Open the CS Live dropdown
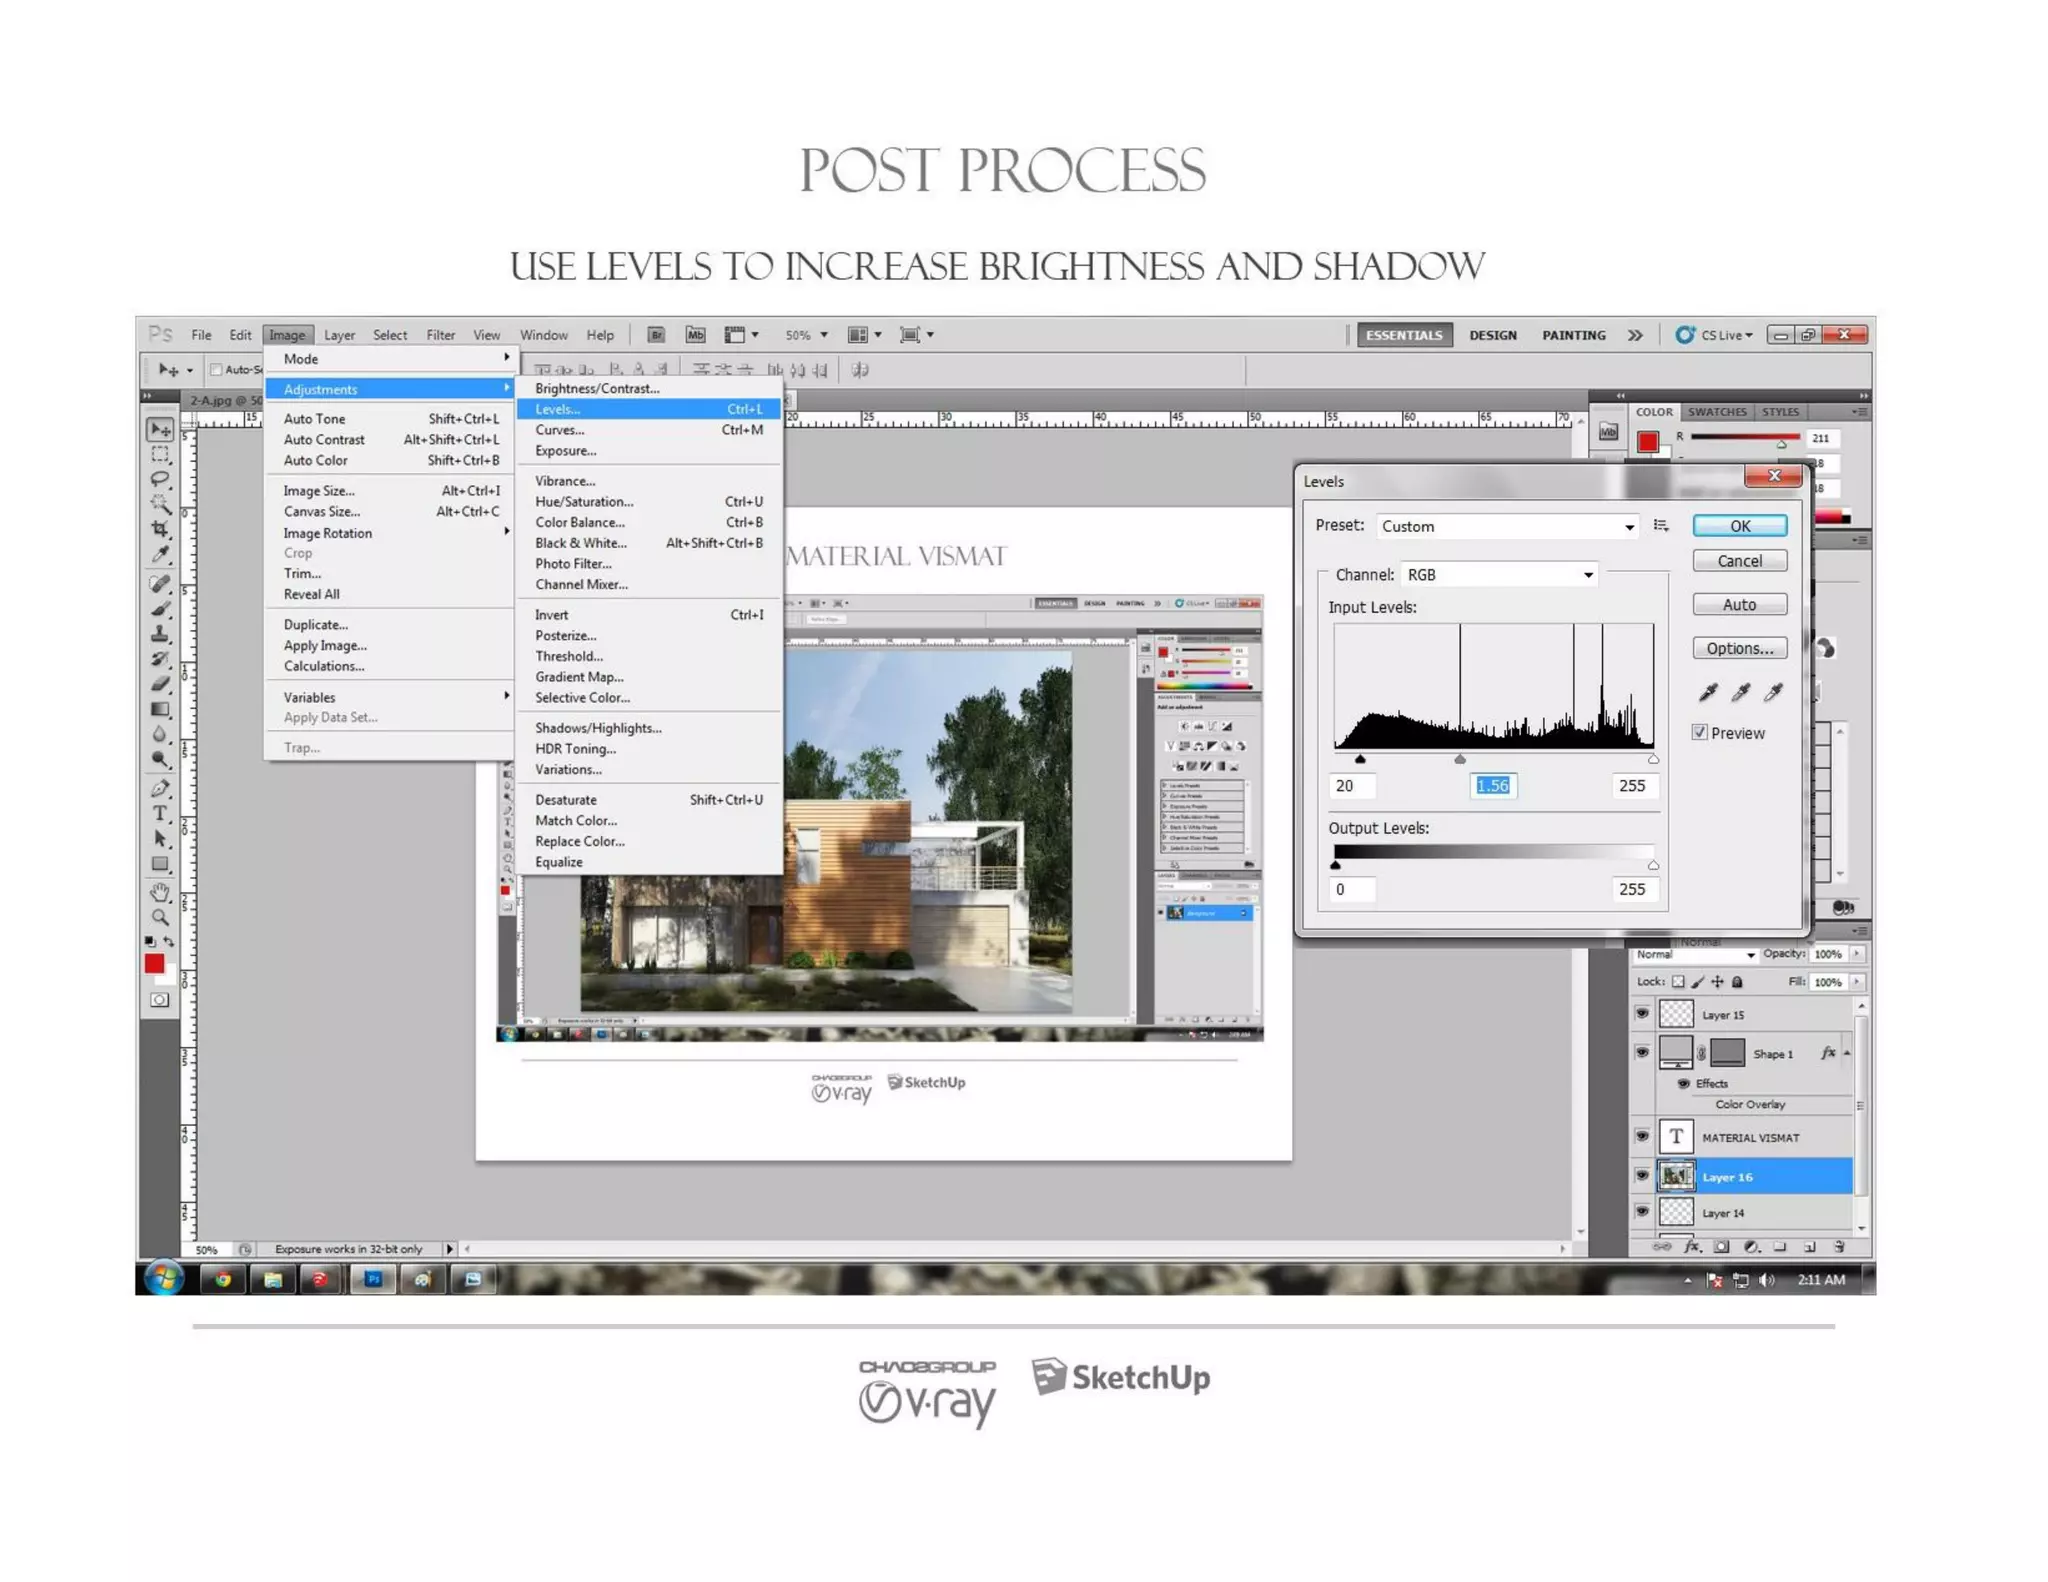Screen dimensions: 2048x1582 [x=1715, y=335]
